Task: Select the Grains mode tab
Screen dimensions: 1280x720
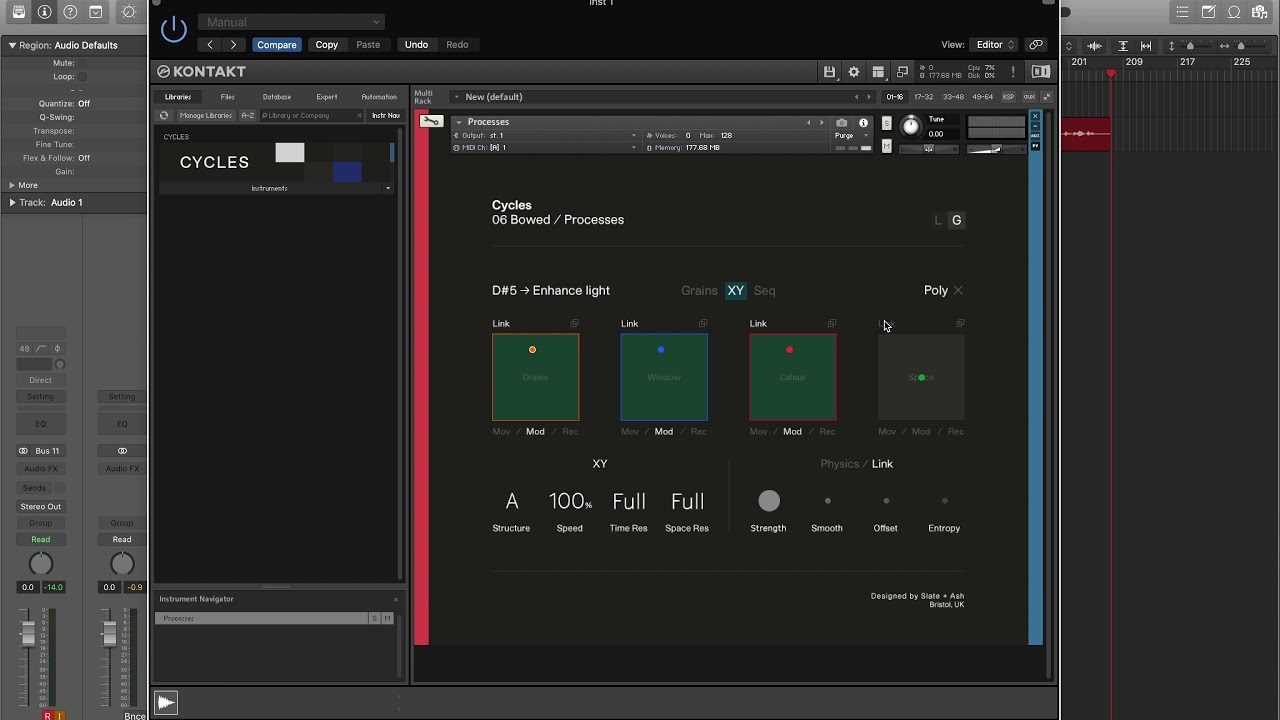Action: pos(699,291)
